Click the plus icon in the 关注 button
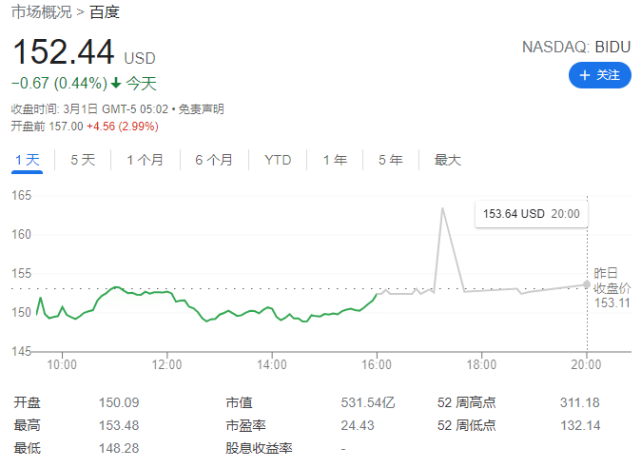This screenshot has height=468, width=641. click(x=585, y=75)
